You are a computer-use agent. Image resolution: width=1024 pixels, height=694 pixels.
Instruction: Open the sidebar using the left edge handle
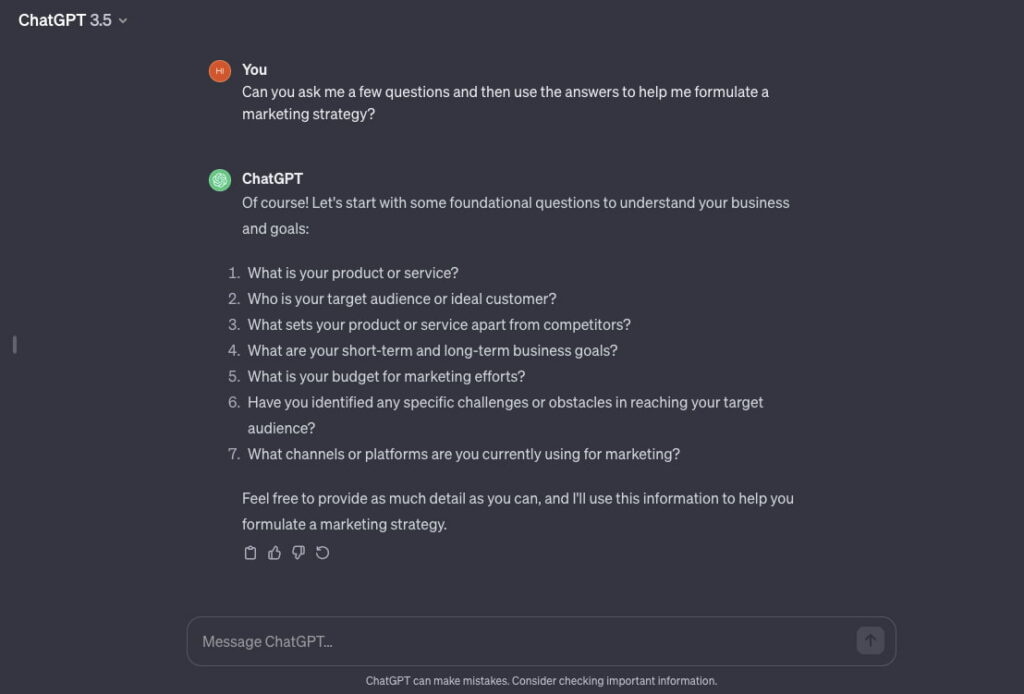tap(14, 344)
